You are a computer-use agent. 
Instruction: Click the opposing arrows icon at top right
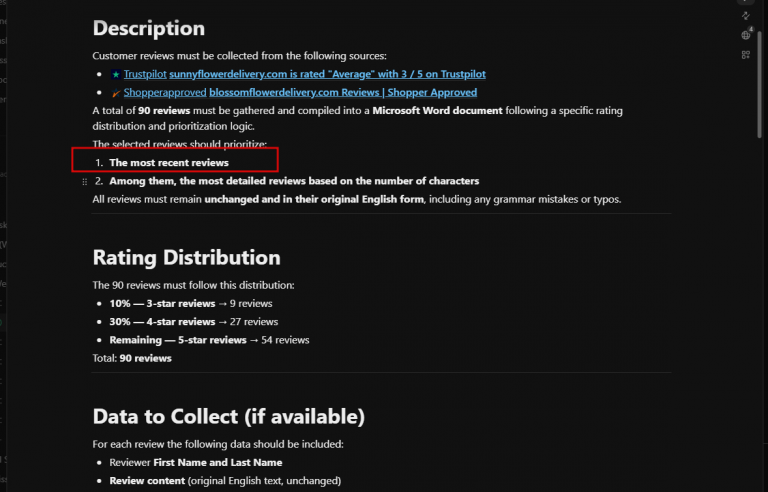pyautogui.click(x=745, y=16)
